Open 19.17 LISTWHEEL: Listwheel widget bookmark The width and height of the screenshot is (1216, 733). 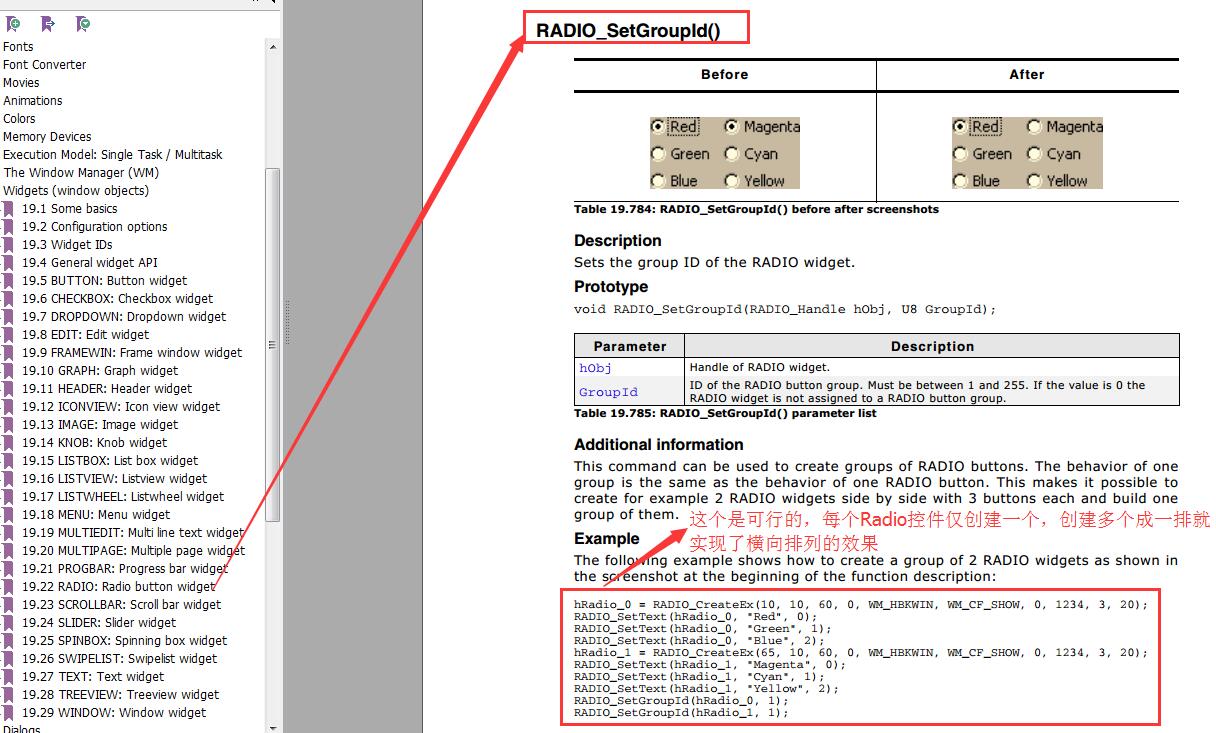(x=123, y=497)
